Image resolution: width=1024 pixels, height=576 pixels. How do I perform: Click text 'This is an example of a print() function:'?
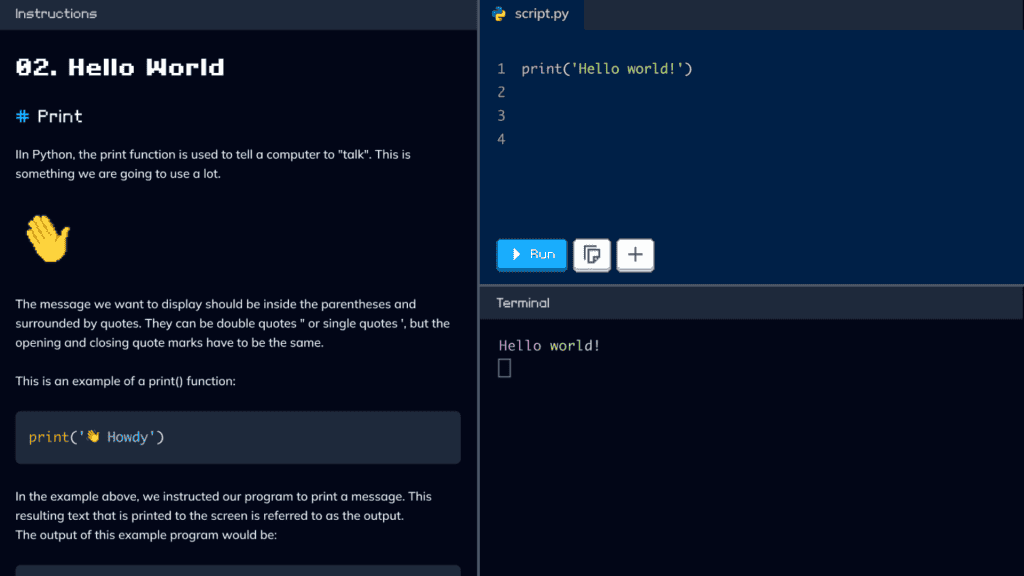(x=125, y=381)
